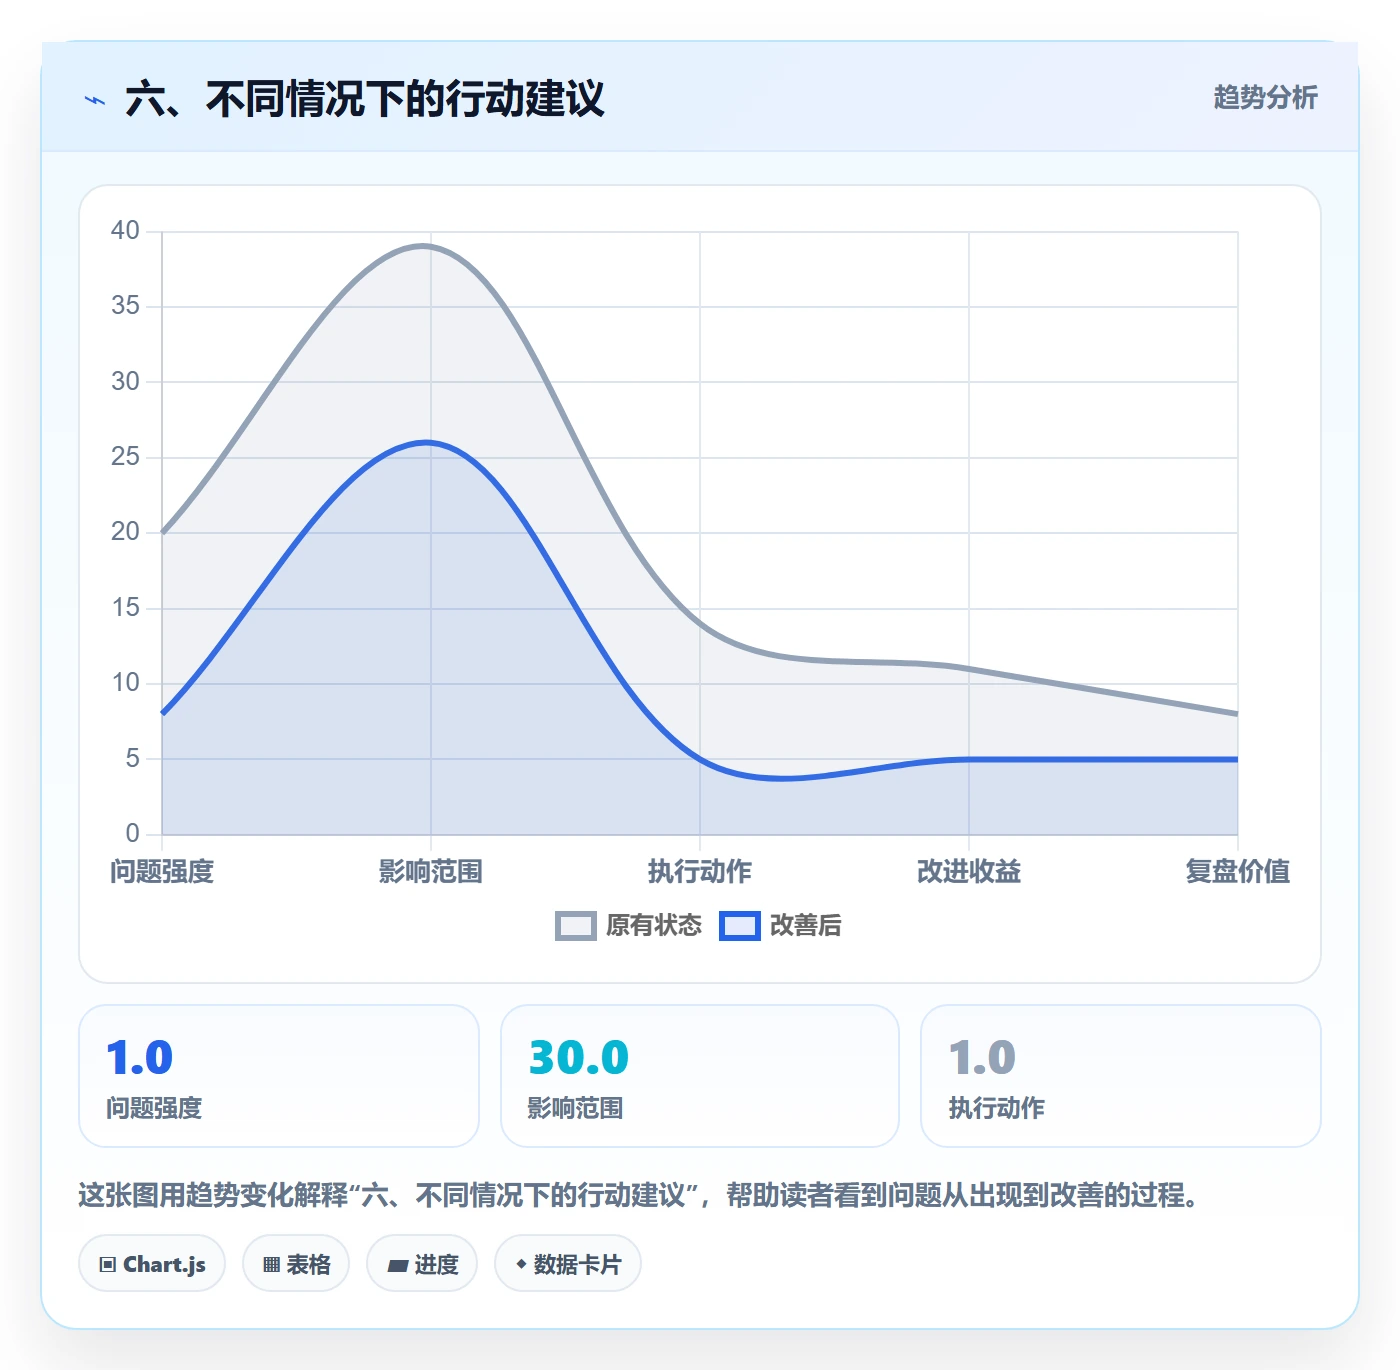Click the diamond icon in the 数据卡片 chip
The width and height of the screenshot is (1400, 1370).
(x=521, y=1265)
